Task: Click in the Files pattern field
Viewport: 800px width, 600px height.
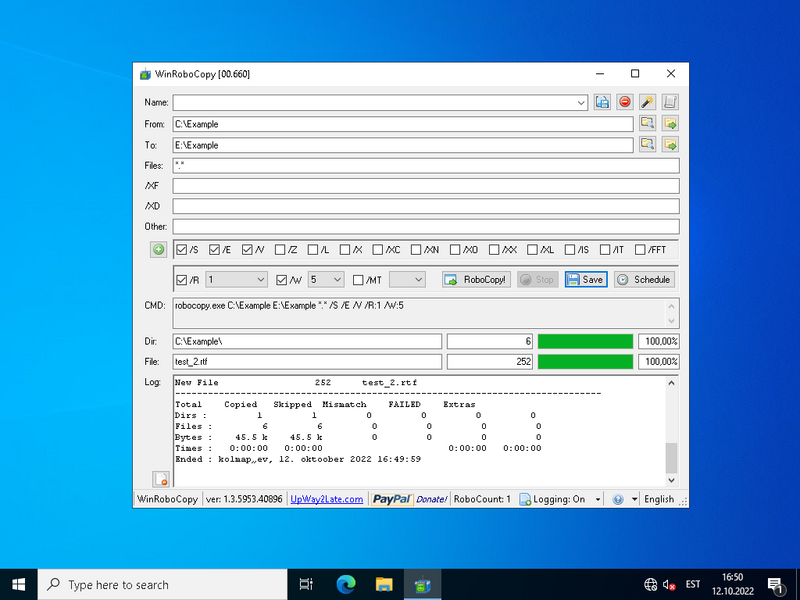Action: 426,165
